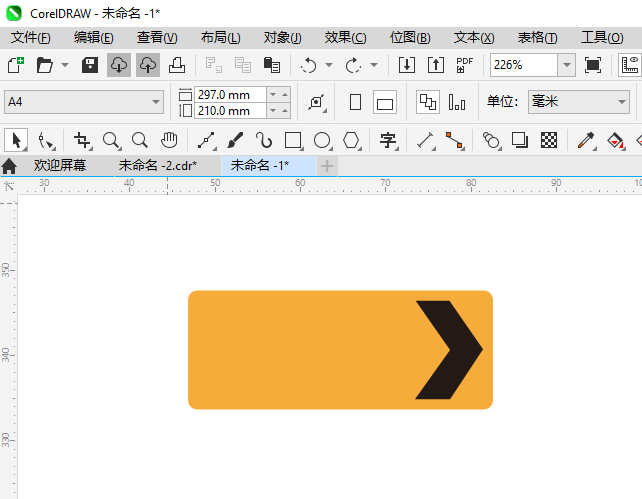Open the zoom level dropdown arrow
This screenshot has width=642, height=499.
(x=567, y=65)
